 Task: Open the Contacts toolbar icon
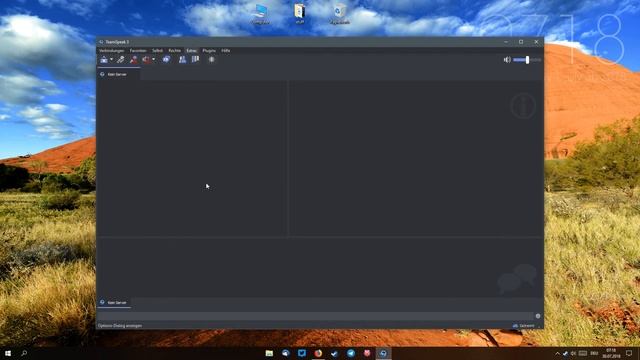pyautogui.click(x=182, y=60)
